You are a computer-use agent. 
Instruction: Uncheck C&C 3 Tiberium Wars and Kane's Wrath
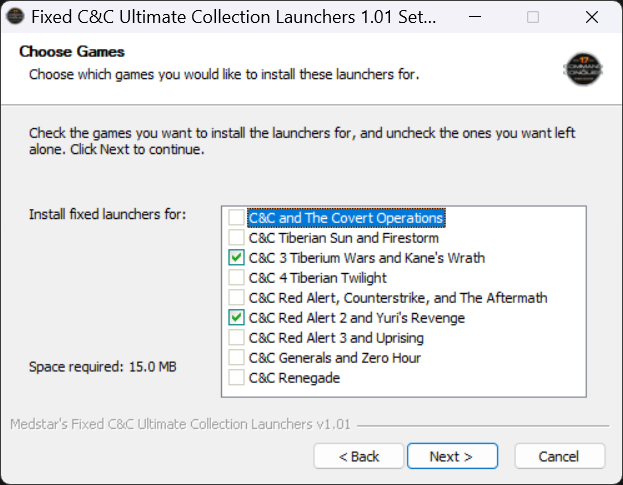(x=236, y=258)
